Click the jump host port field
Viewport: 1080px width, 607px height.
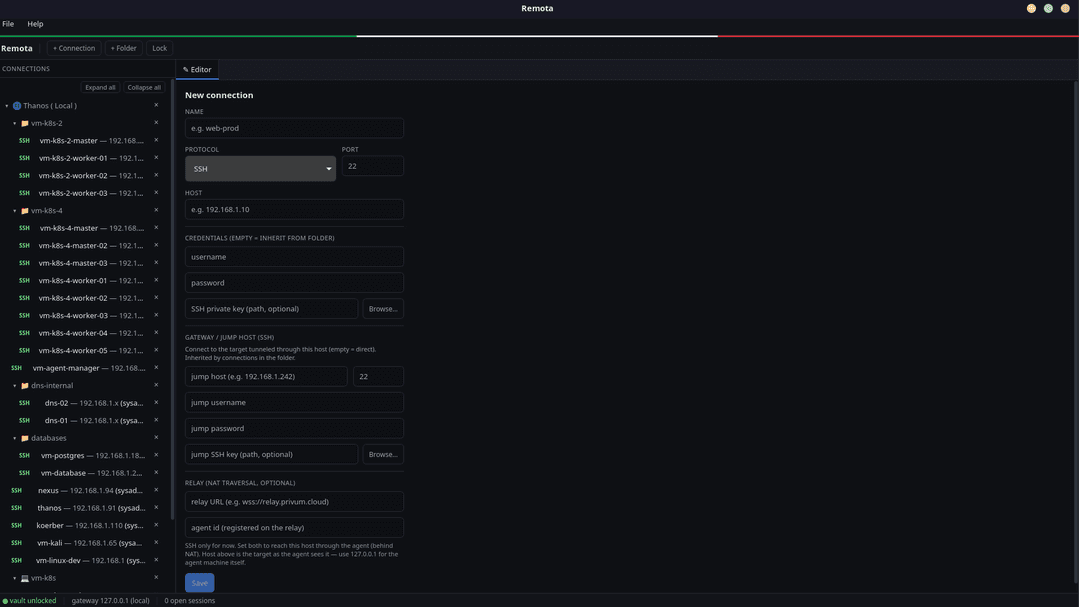coord(378,377)
